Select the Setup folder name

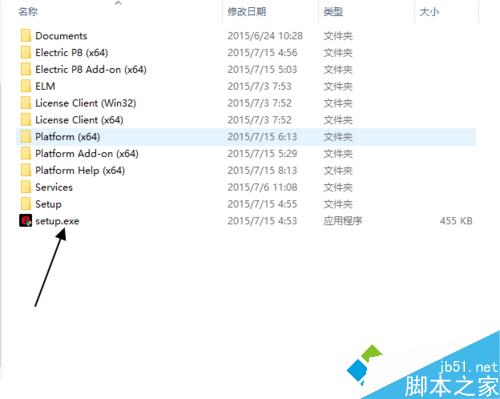48,204
